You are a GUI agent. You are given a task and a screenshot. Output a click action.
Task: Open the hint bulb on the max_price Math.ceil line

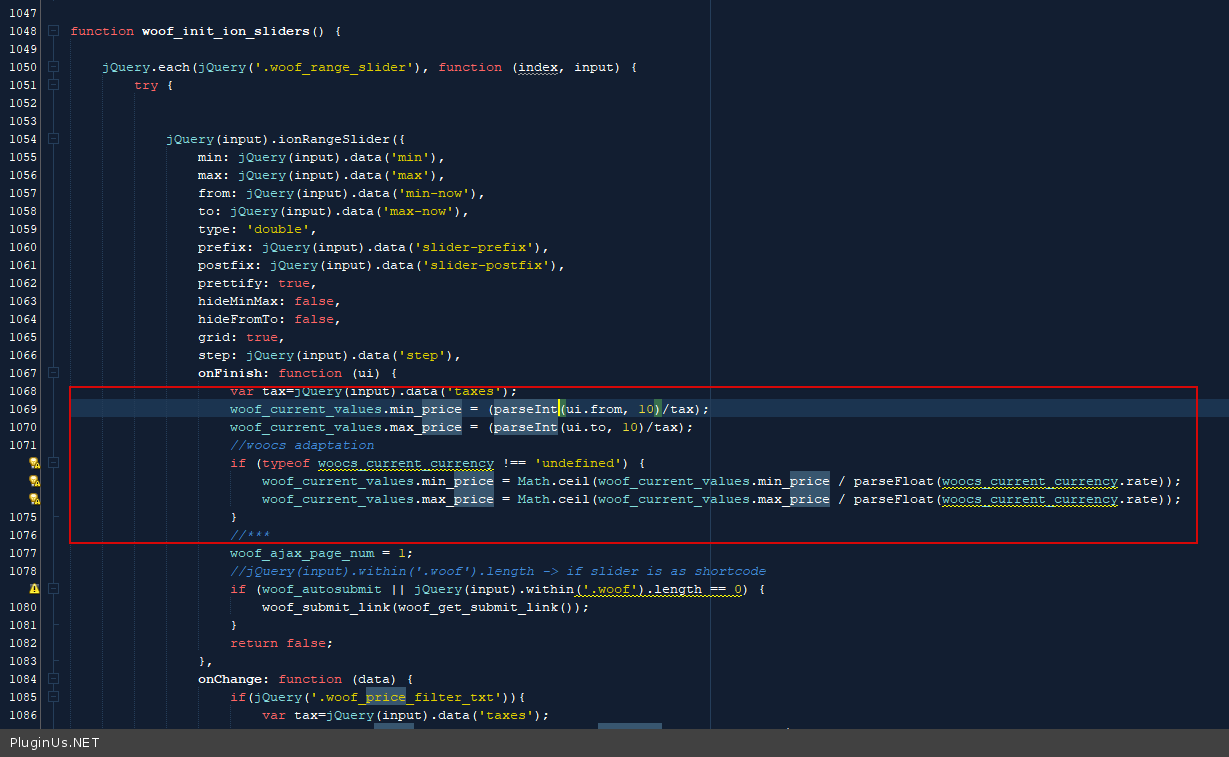point(33,499)
